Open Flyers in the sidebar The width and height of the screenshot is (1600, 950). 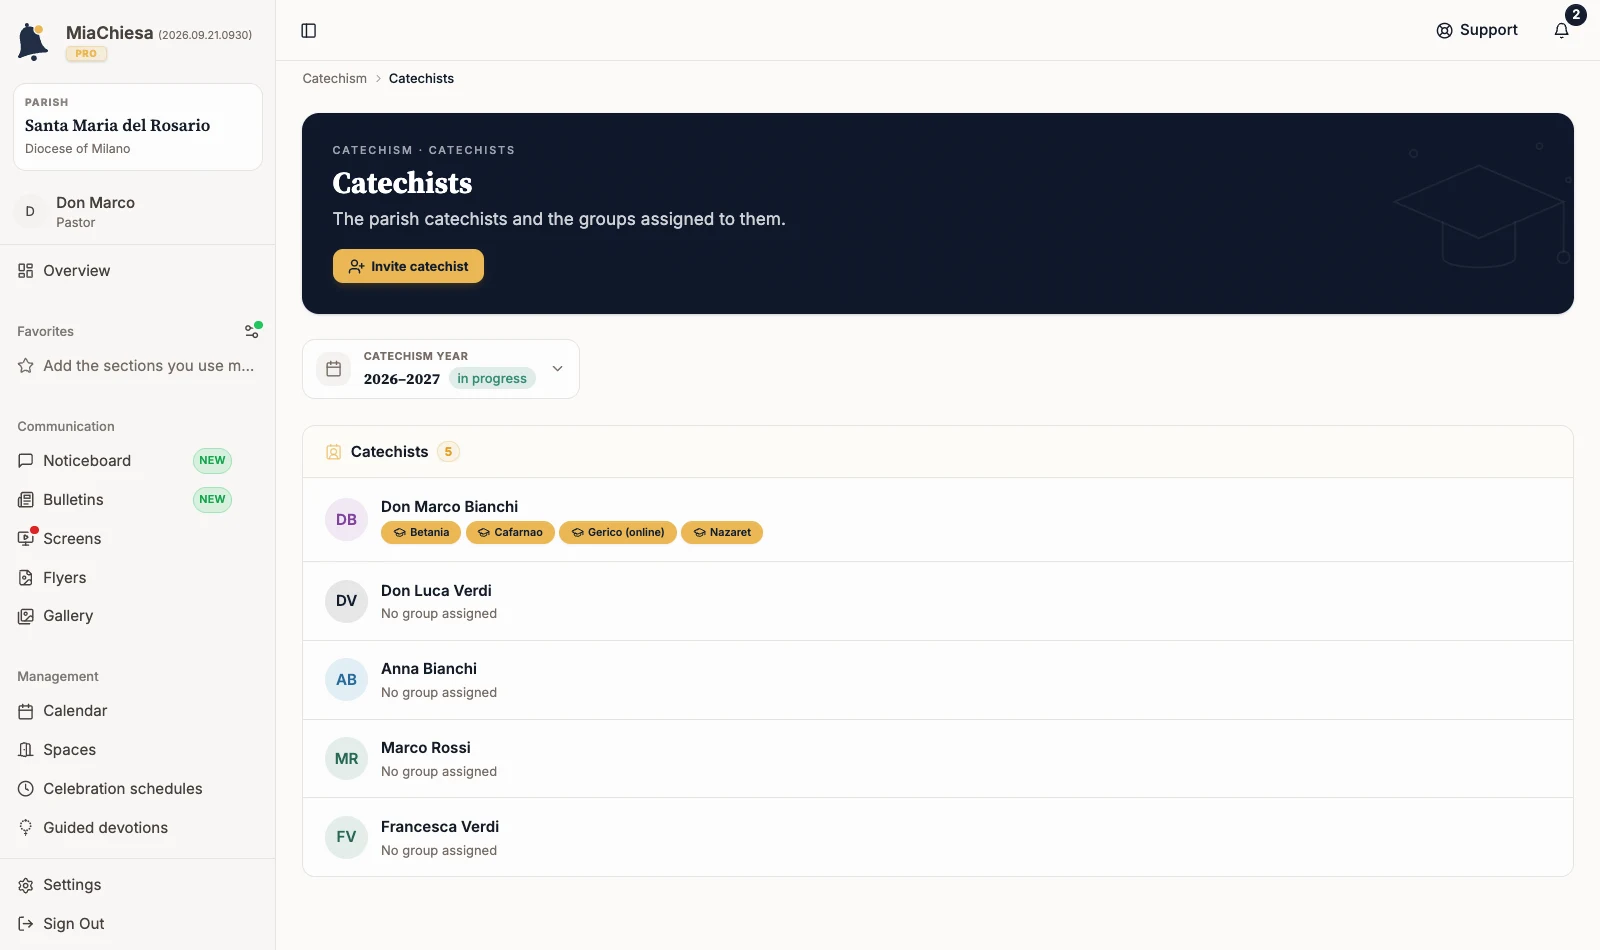tap(138, 578)
